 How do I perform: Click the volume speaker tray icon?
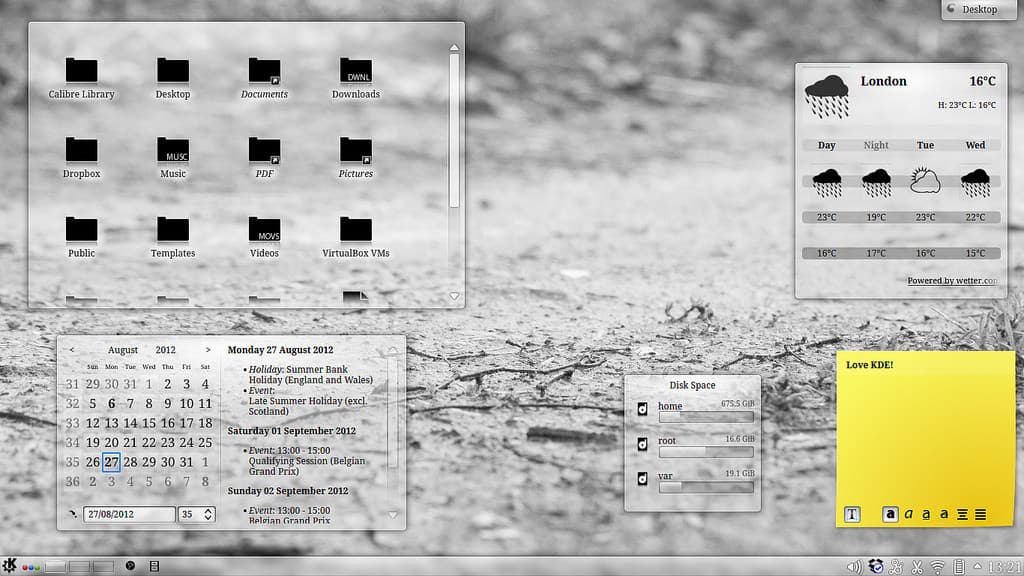point(855,567)
